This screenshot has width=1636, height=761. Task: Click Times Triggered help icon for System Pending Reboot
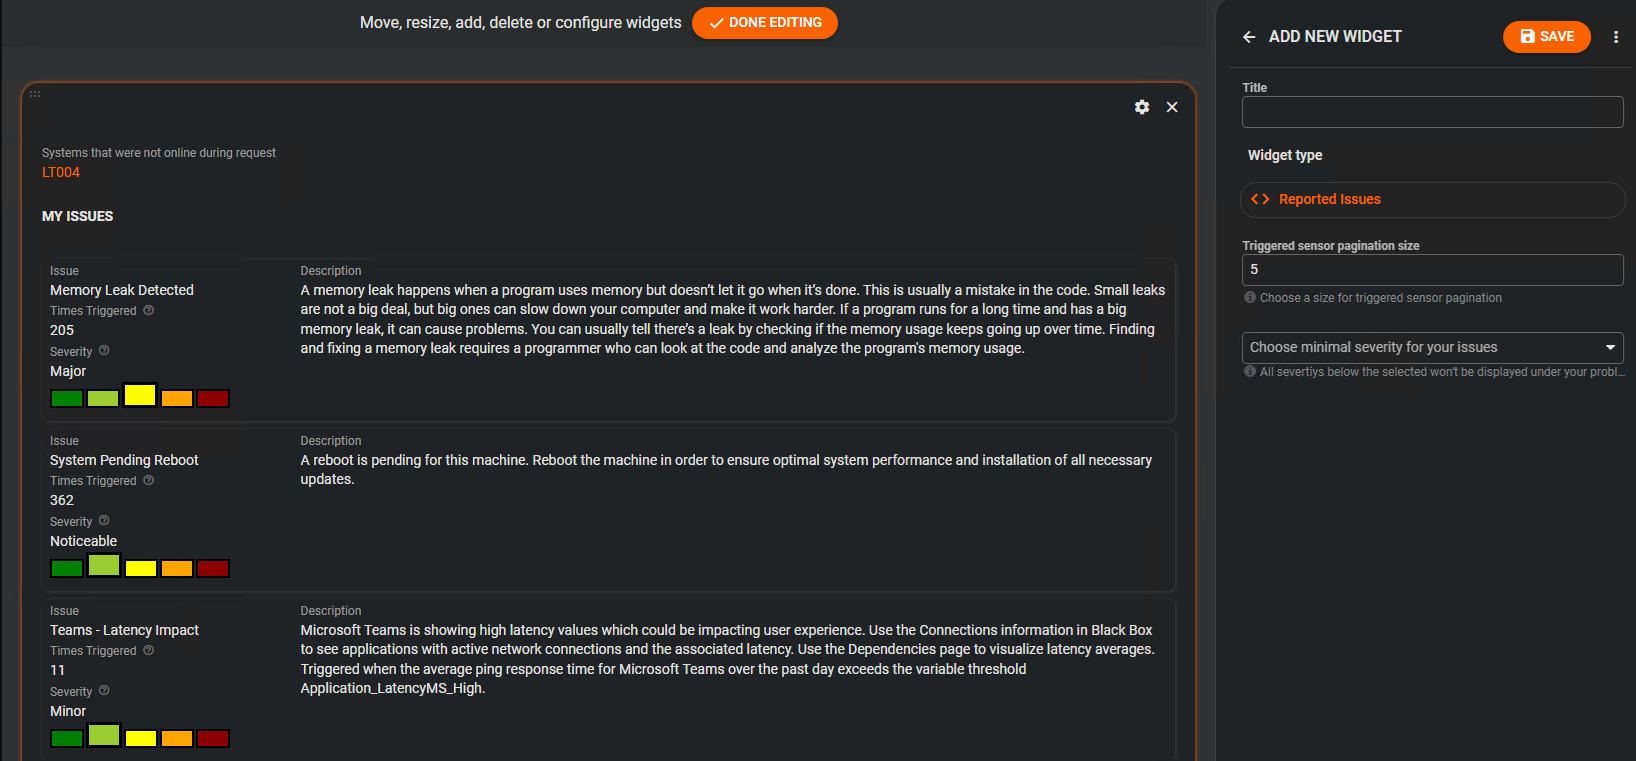pyautogui.click(x=149, y=480)
